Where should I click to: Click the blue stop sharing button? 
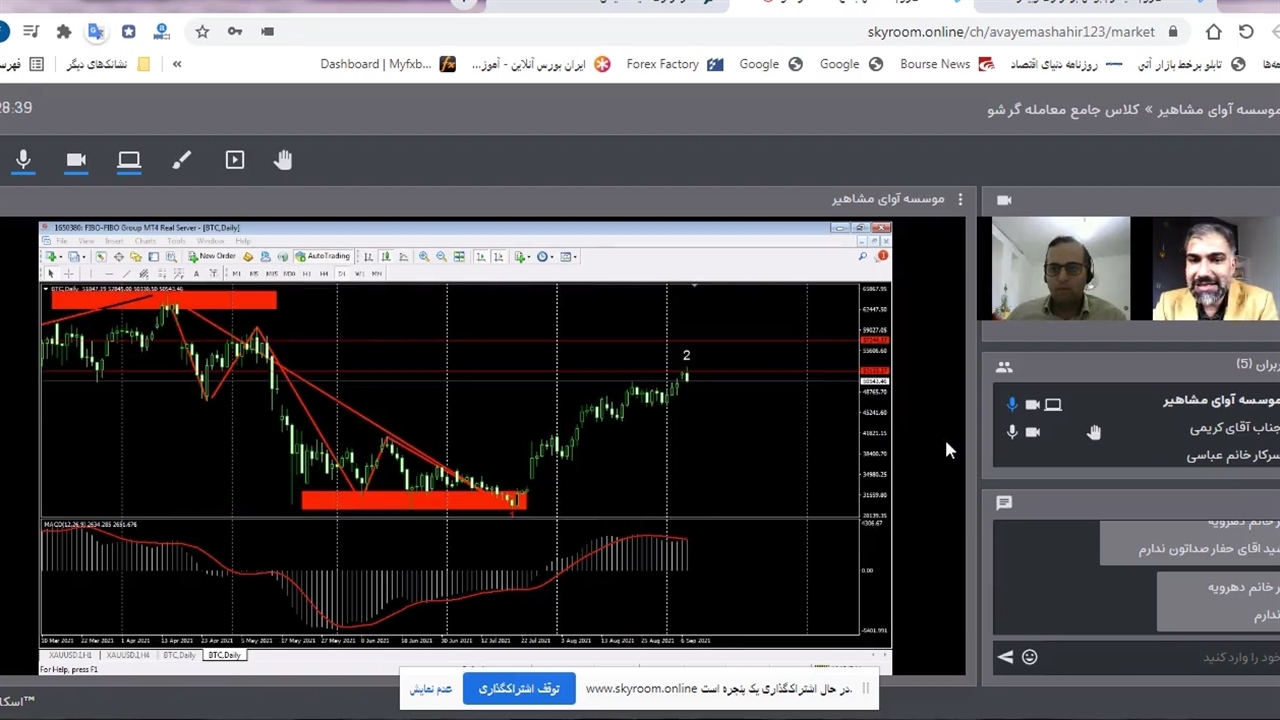(x=518, y=688)
